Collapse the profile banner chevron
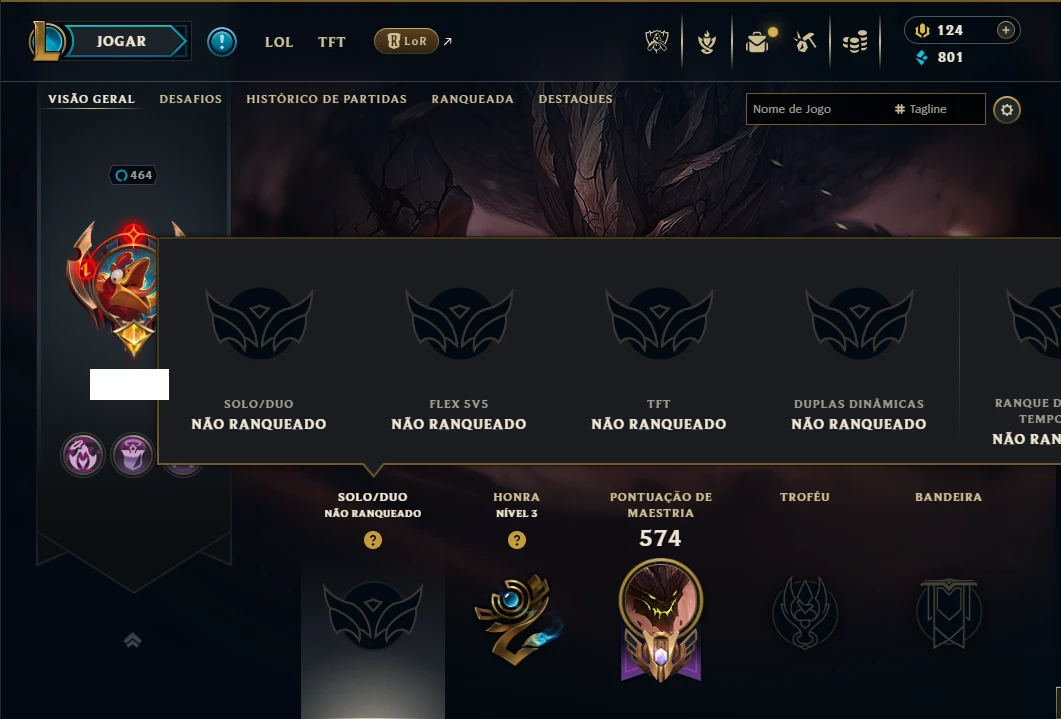 point(133,640)
